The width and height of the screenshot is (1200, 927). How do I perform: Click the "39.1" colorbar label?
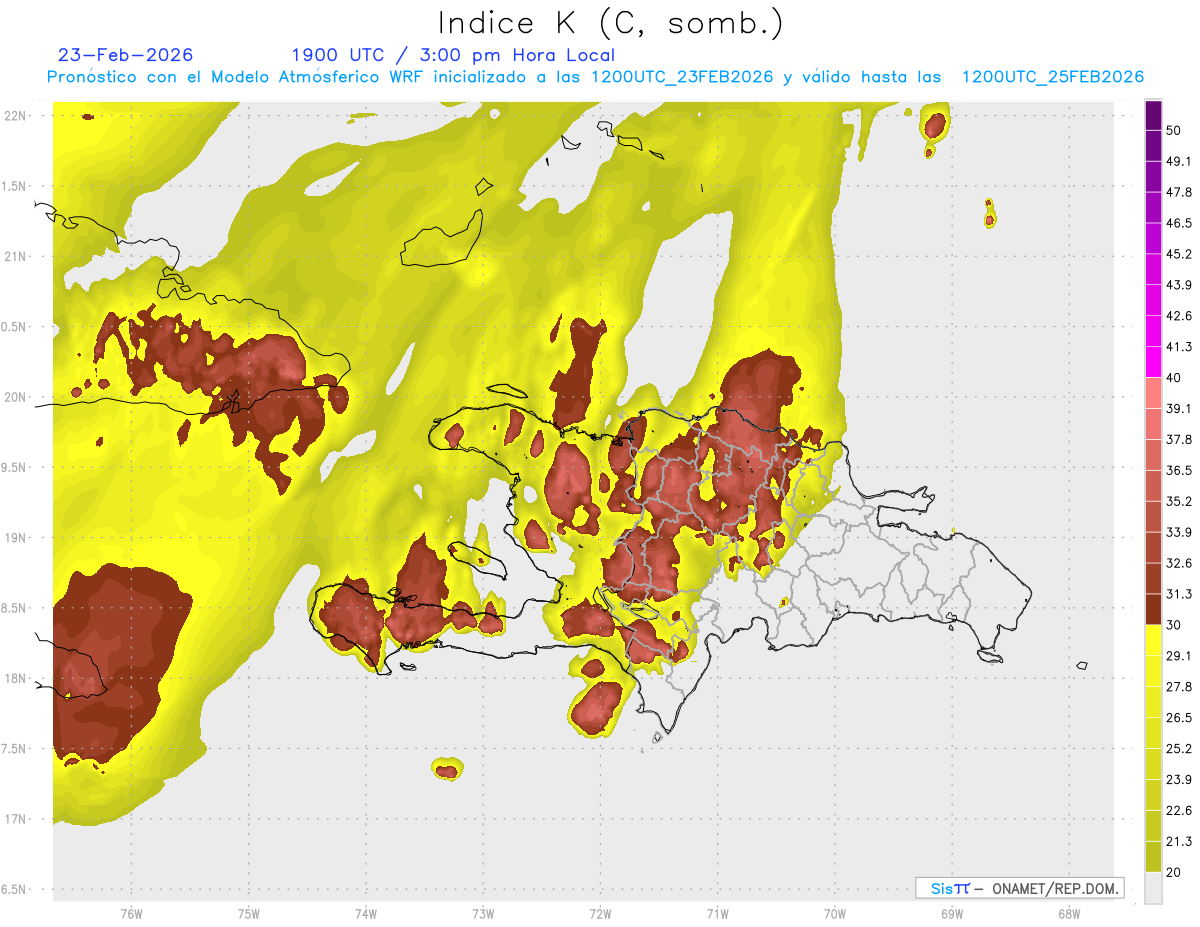coord(1179,409)
